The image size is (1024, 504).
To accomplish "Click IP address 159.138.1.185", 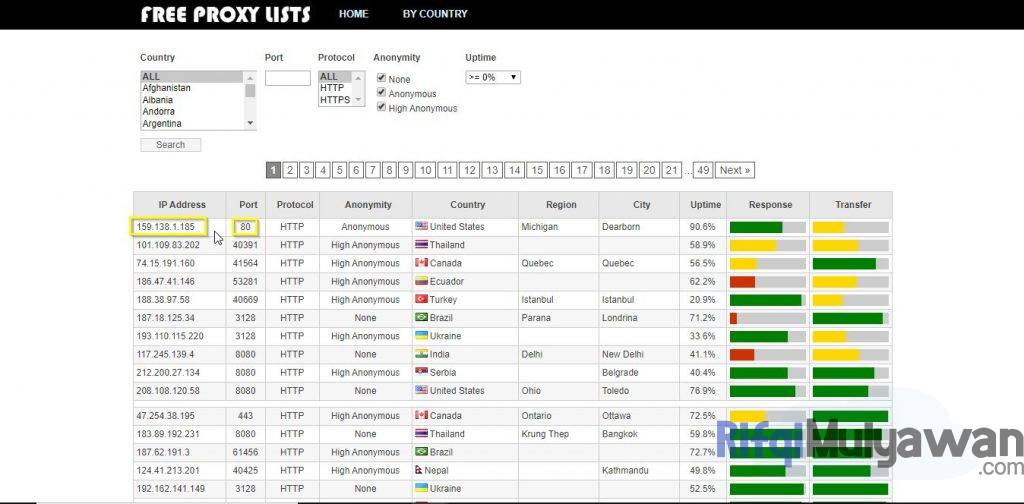I will (165, 227).
